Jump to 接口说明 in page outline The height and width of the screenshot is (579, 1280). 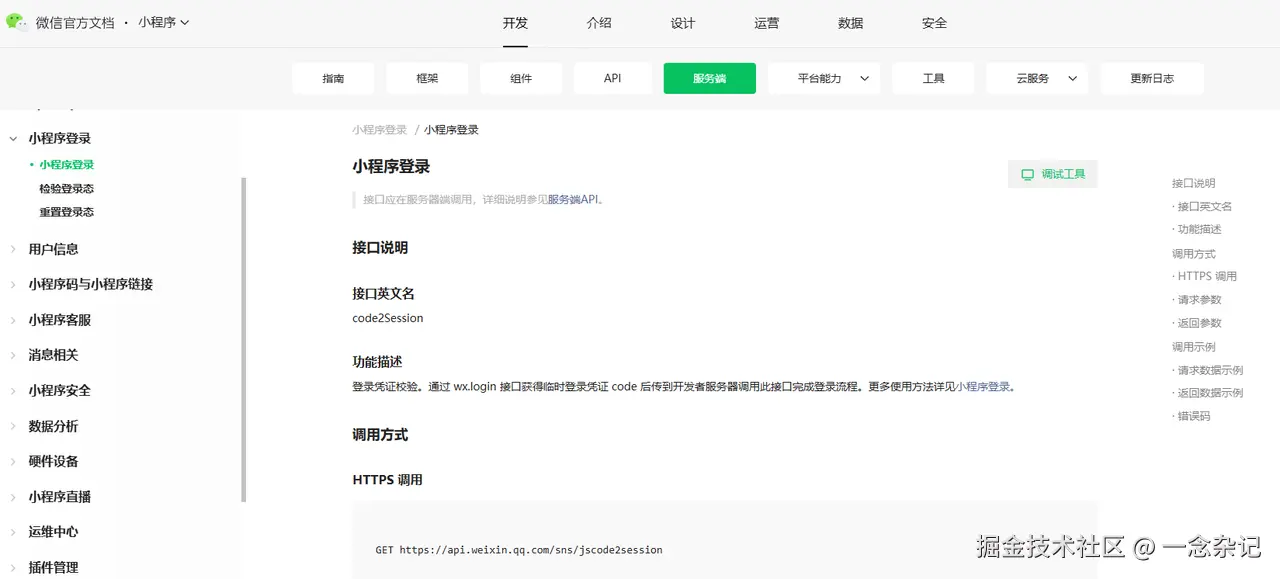click(x=1194, y=184)
